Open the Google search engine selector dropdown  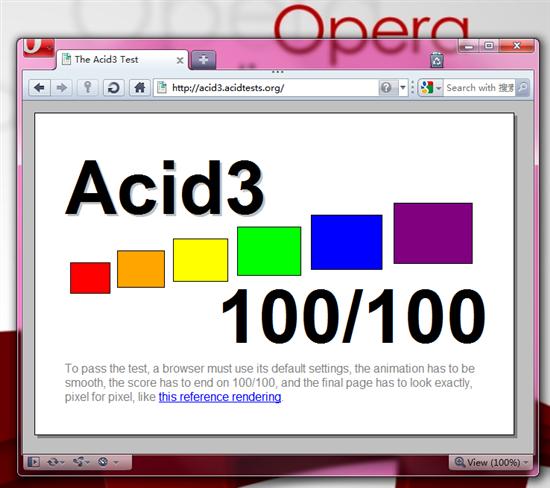pos(430,88)
